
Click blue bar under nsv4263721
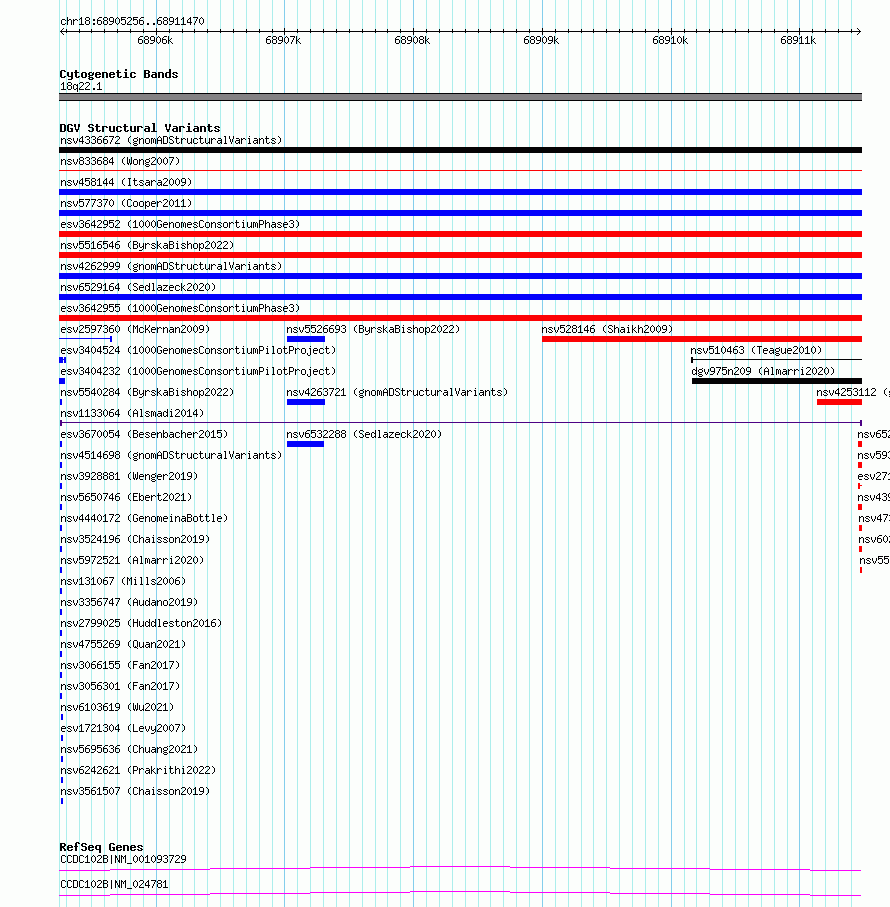click(x=305, y=402)
